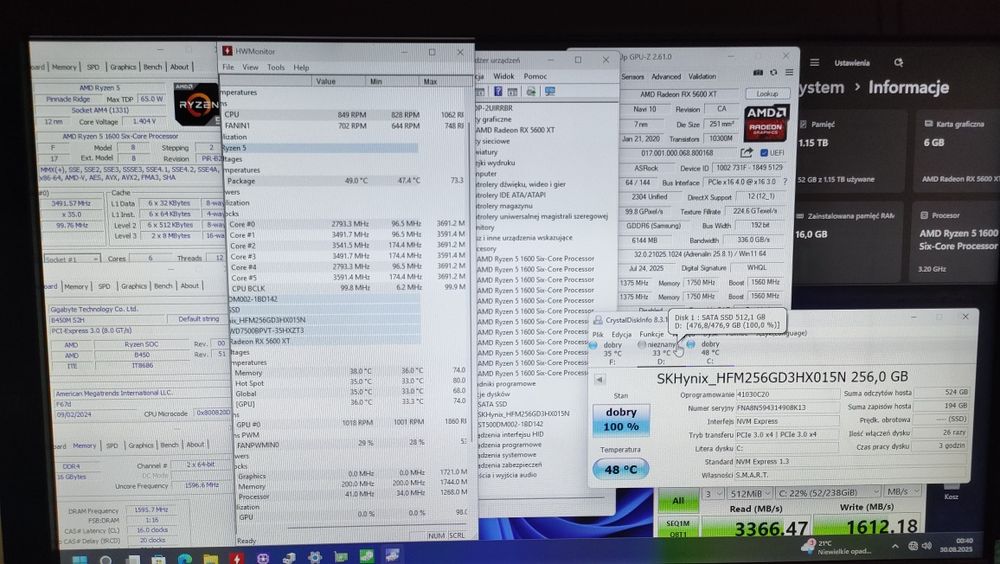Image resolution: width=1000 pixels, height=564 pixels.
Task: Click the GPU-Z BIOS export share icon
Action: (746, 152)
